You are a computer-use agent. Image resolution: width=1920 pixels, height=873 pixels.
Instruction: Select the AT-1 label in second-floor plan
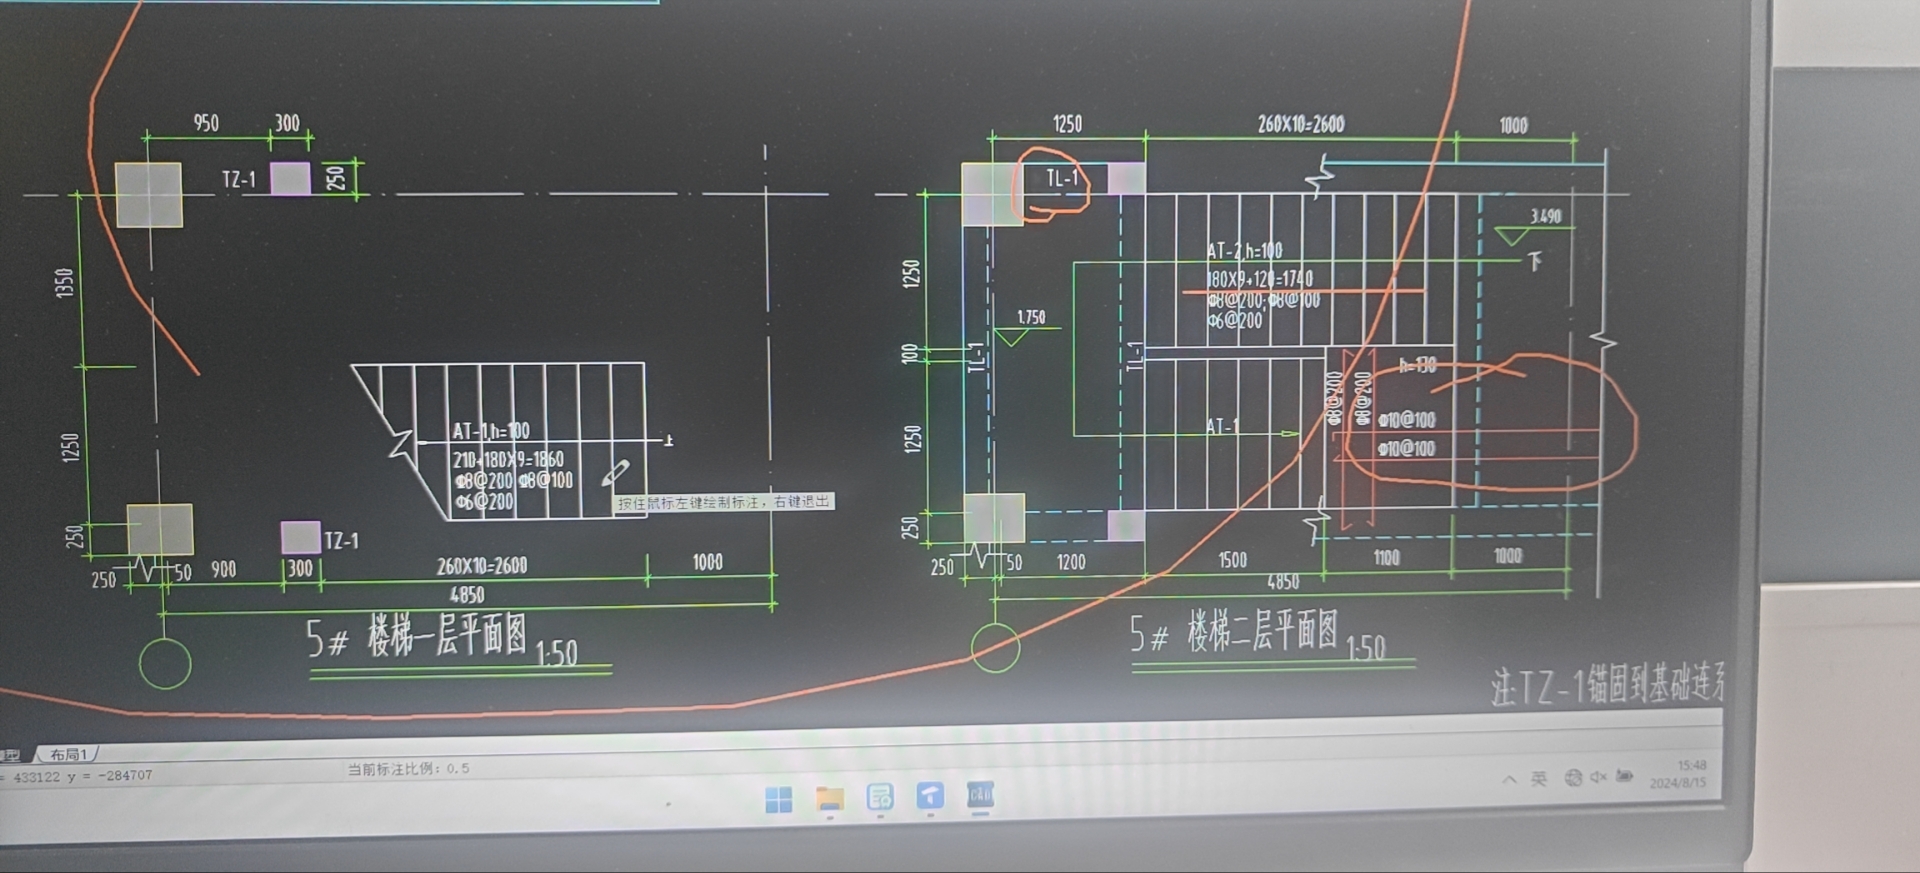[1221, 426]
